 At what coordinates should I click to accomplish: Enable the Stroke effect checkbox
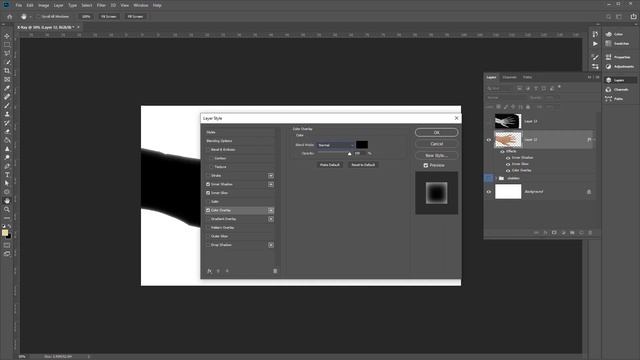(x=208, y=176)
